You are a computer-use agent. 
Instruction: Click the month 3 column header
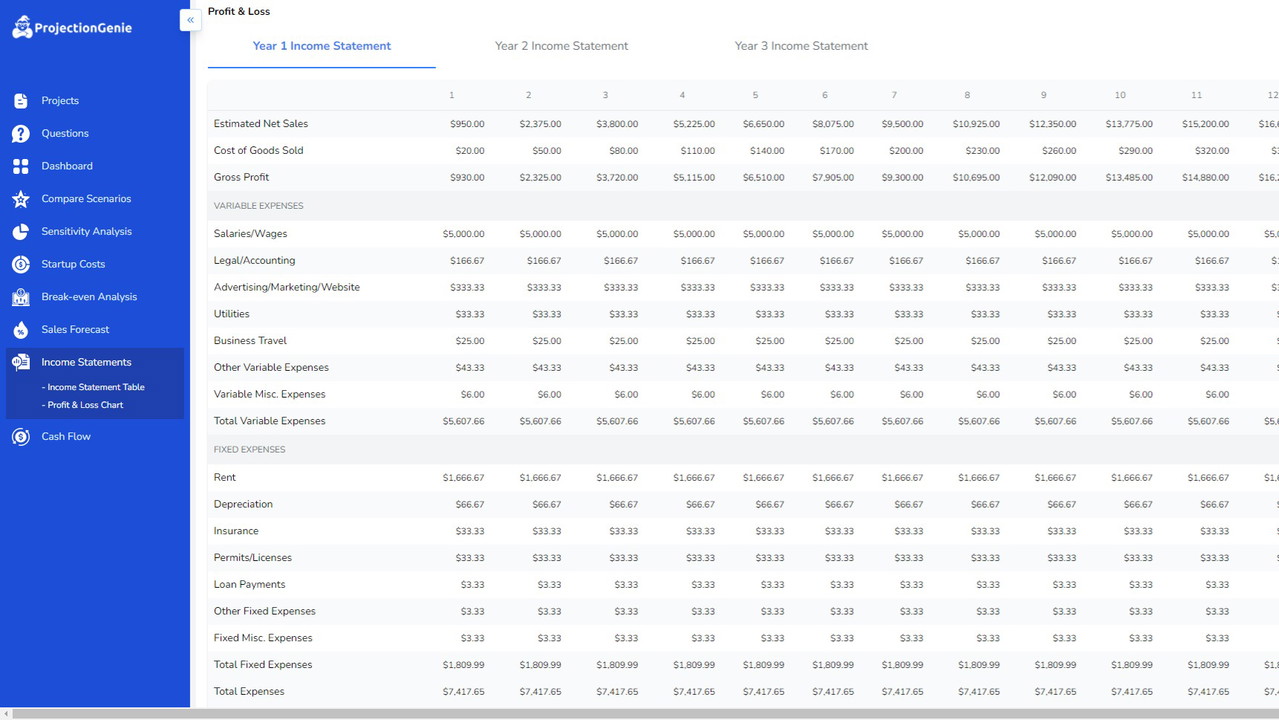coord(605,95)
